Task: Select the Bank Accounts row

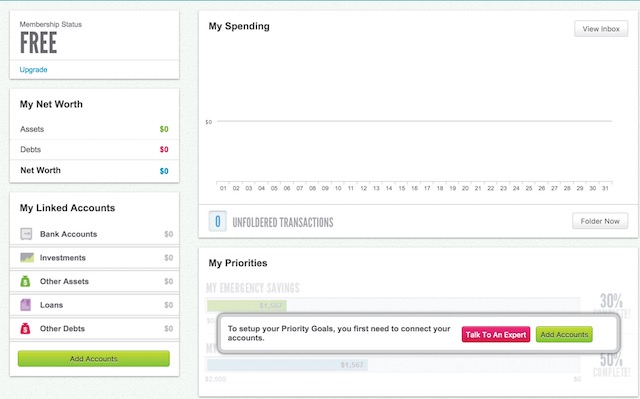Action: point(94,234)
